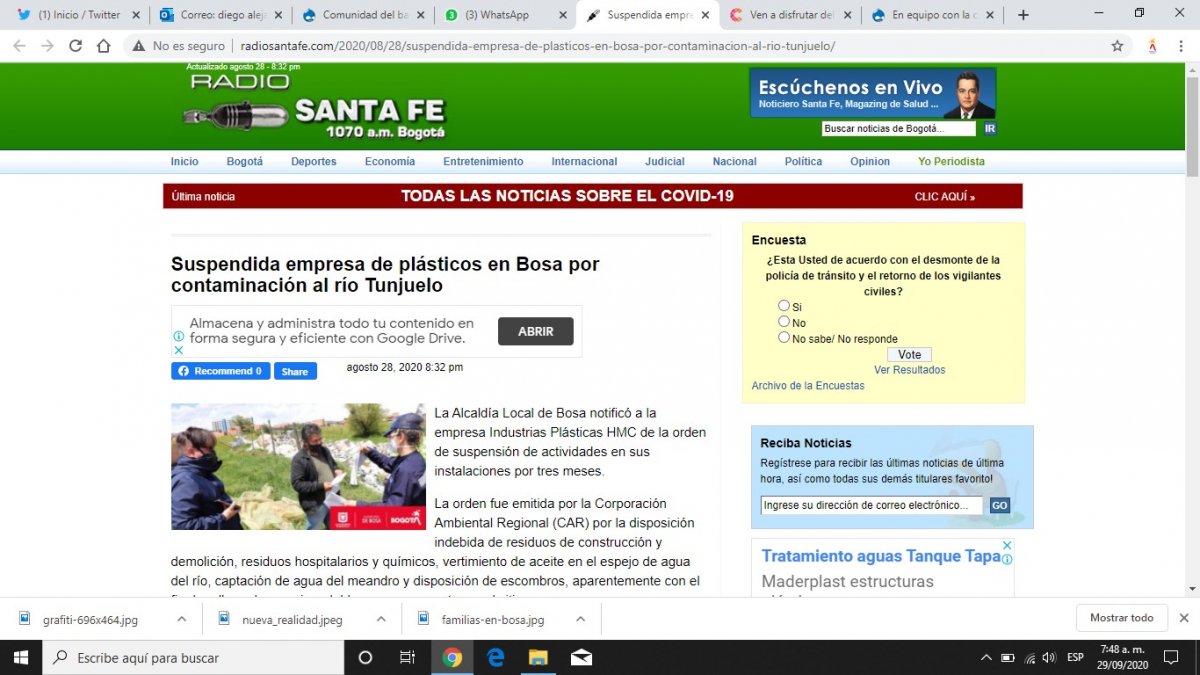Open browser home page icon
This screenshot has height=675, width=1200.
pyautogui.click(x=103, y=46)
